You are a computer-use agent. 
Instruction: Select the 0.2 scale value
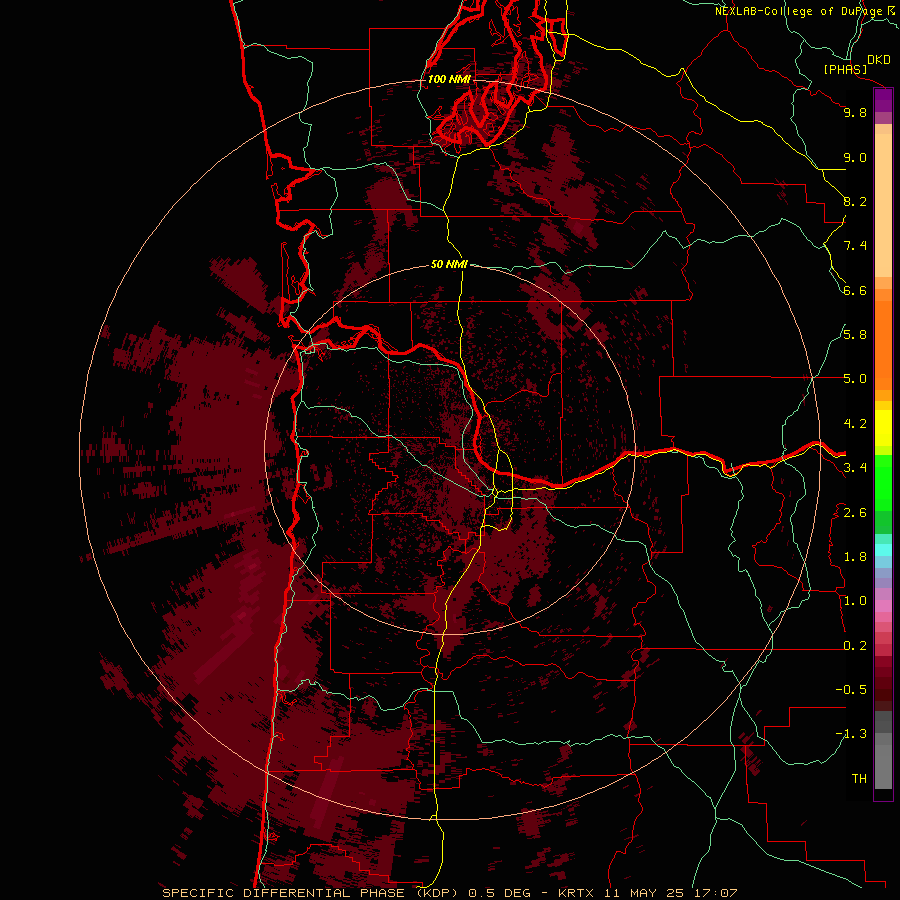(855, 646)
